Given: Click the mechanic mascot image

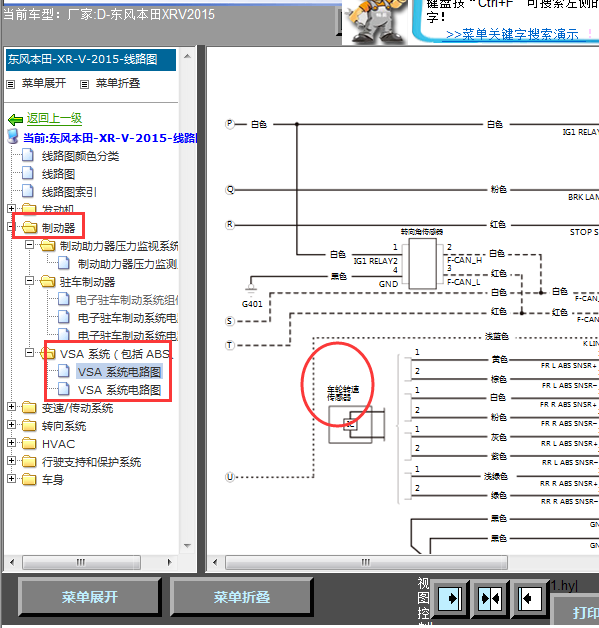Looking at the screenshot, I should pyautogui.click(x=375, y=21).
